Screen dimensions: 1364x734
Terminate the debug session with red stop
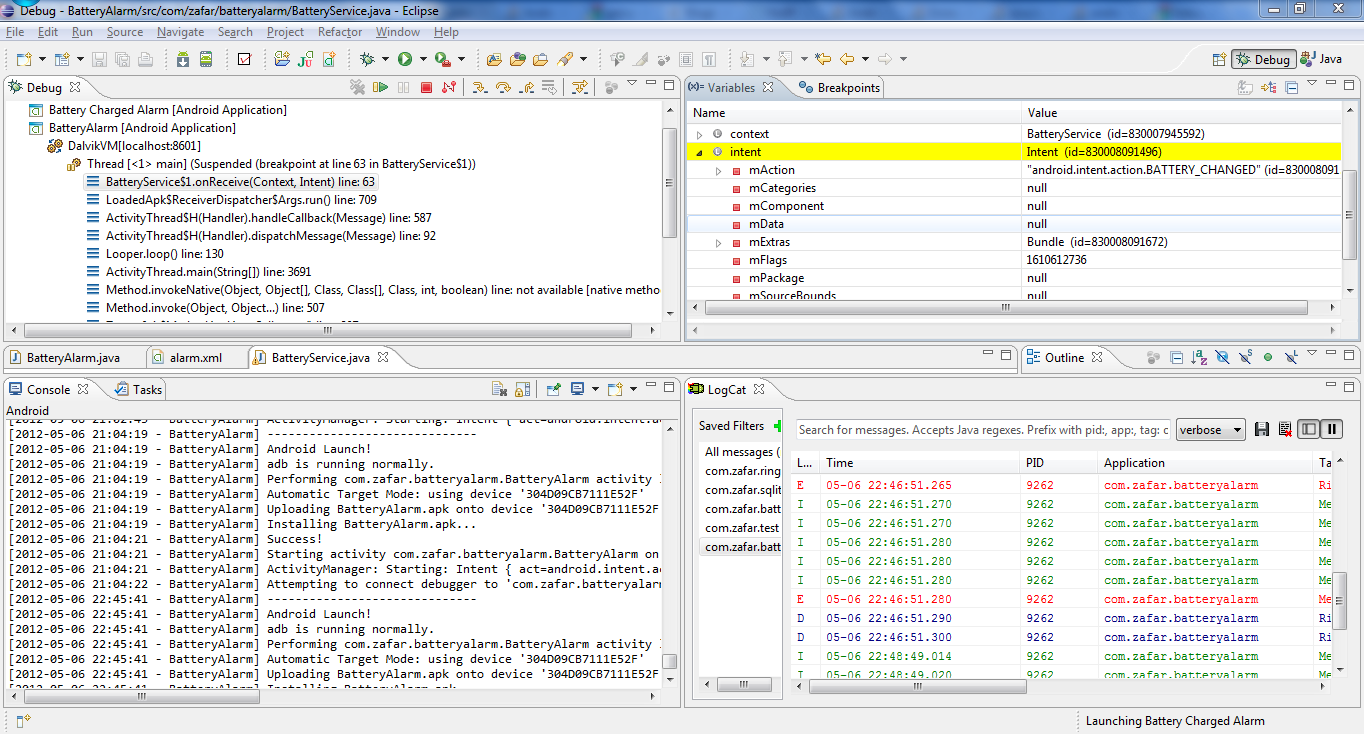point(426,88)
